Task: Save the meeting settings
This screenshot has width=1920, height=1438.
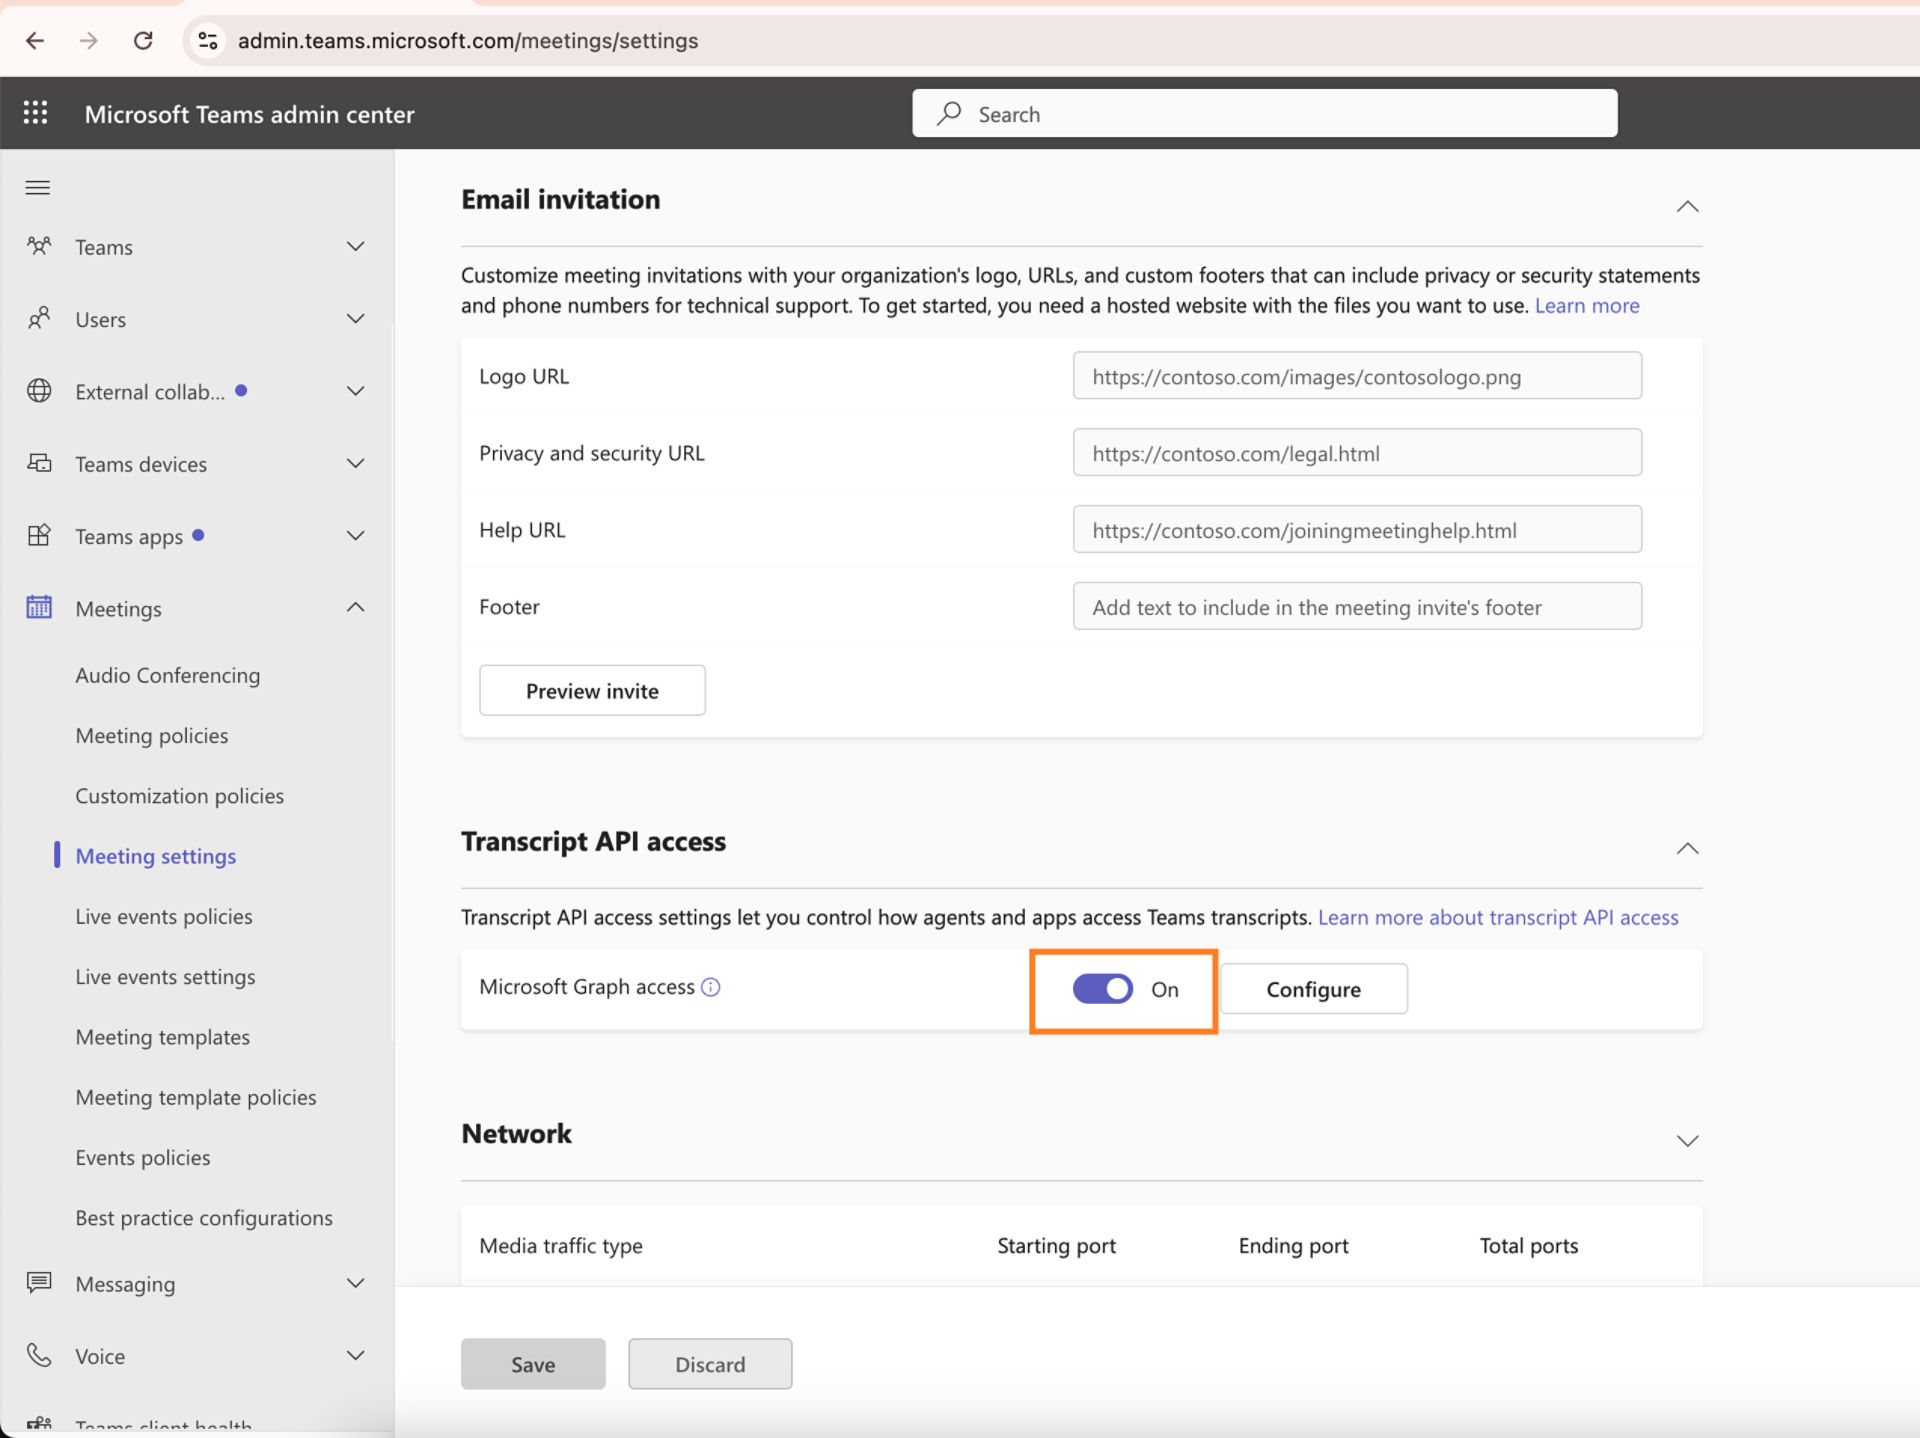Action: click(533, 1364)
